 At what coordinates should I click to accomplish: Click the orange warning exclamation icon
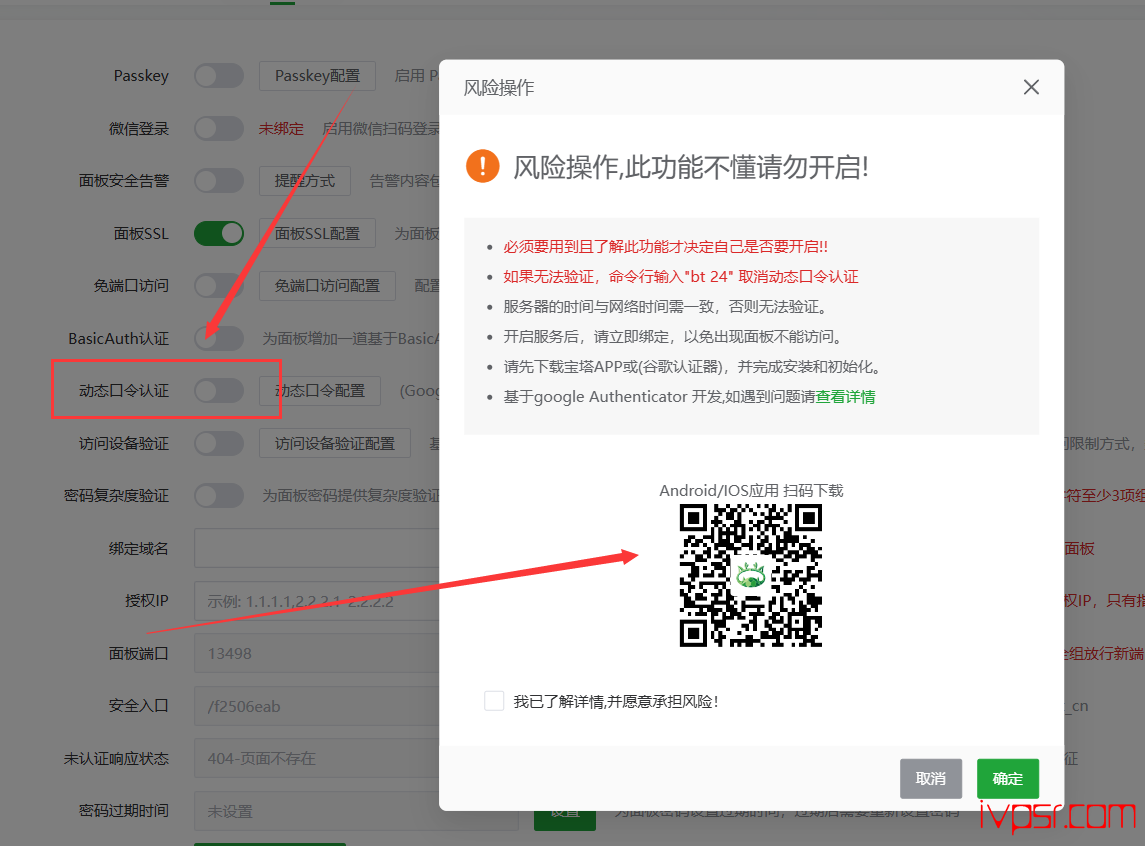(482, 166)
